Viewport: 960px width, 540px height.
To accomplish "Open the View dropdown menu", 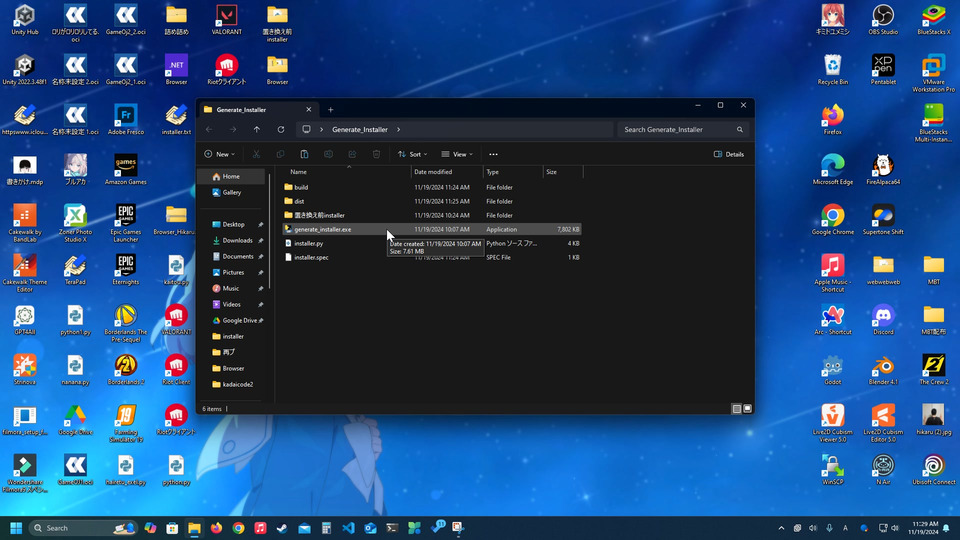I will [x=457, y=154].
